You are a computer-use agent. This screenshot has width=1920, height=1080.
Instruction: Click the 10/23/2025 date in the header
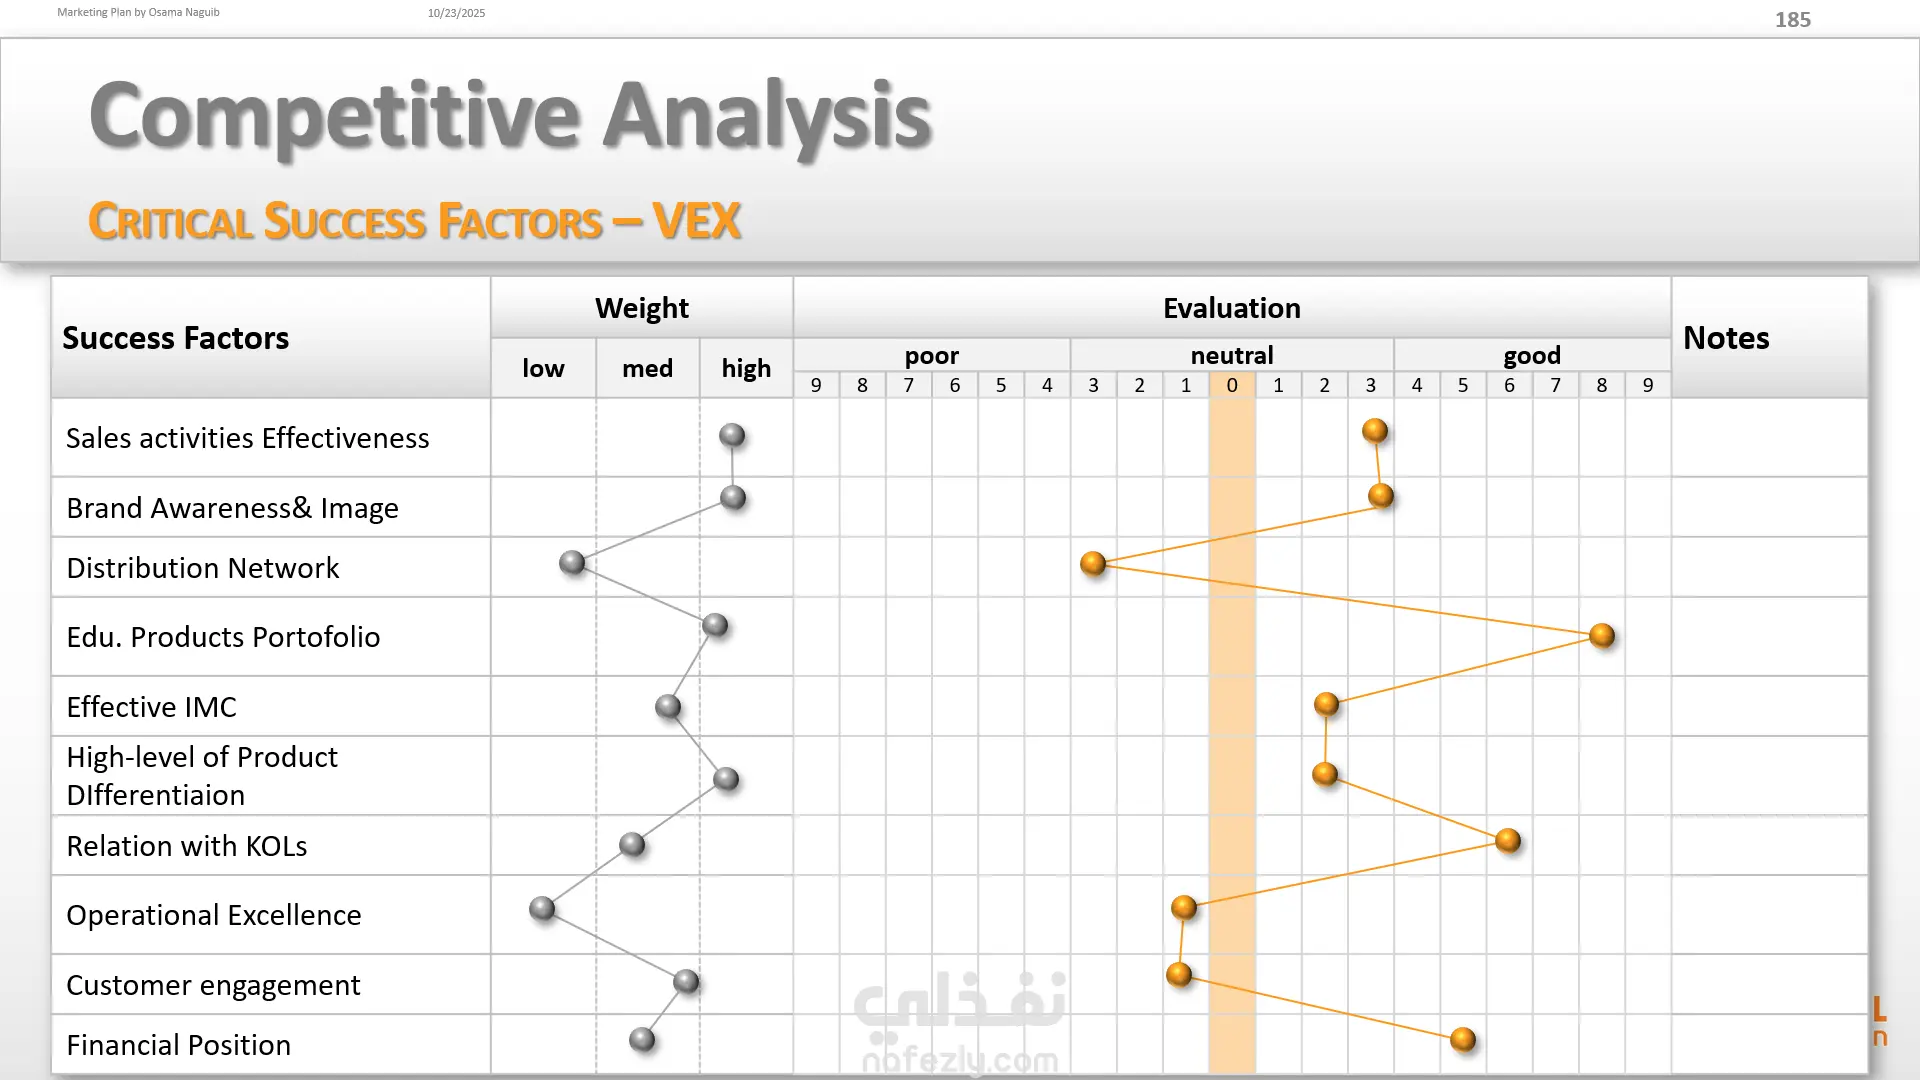tap(456, 13)
